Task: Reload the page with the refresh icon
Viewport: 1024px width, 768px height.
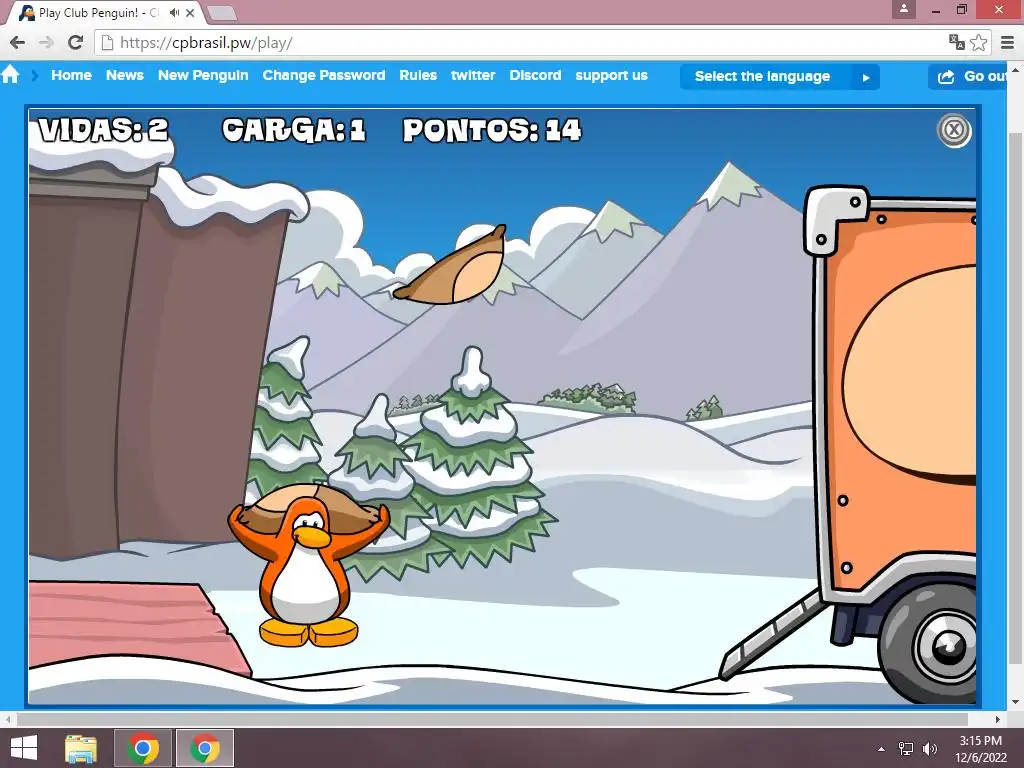Action: click(x=76, y=42)
